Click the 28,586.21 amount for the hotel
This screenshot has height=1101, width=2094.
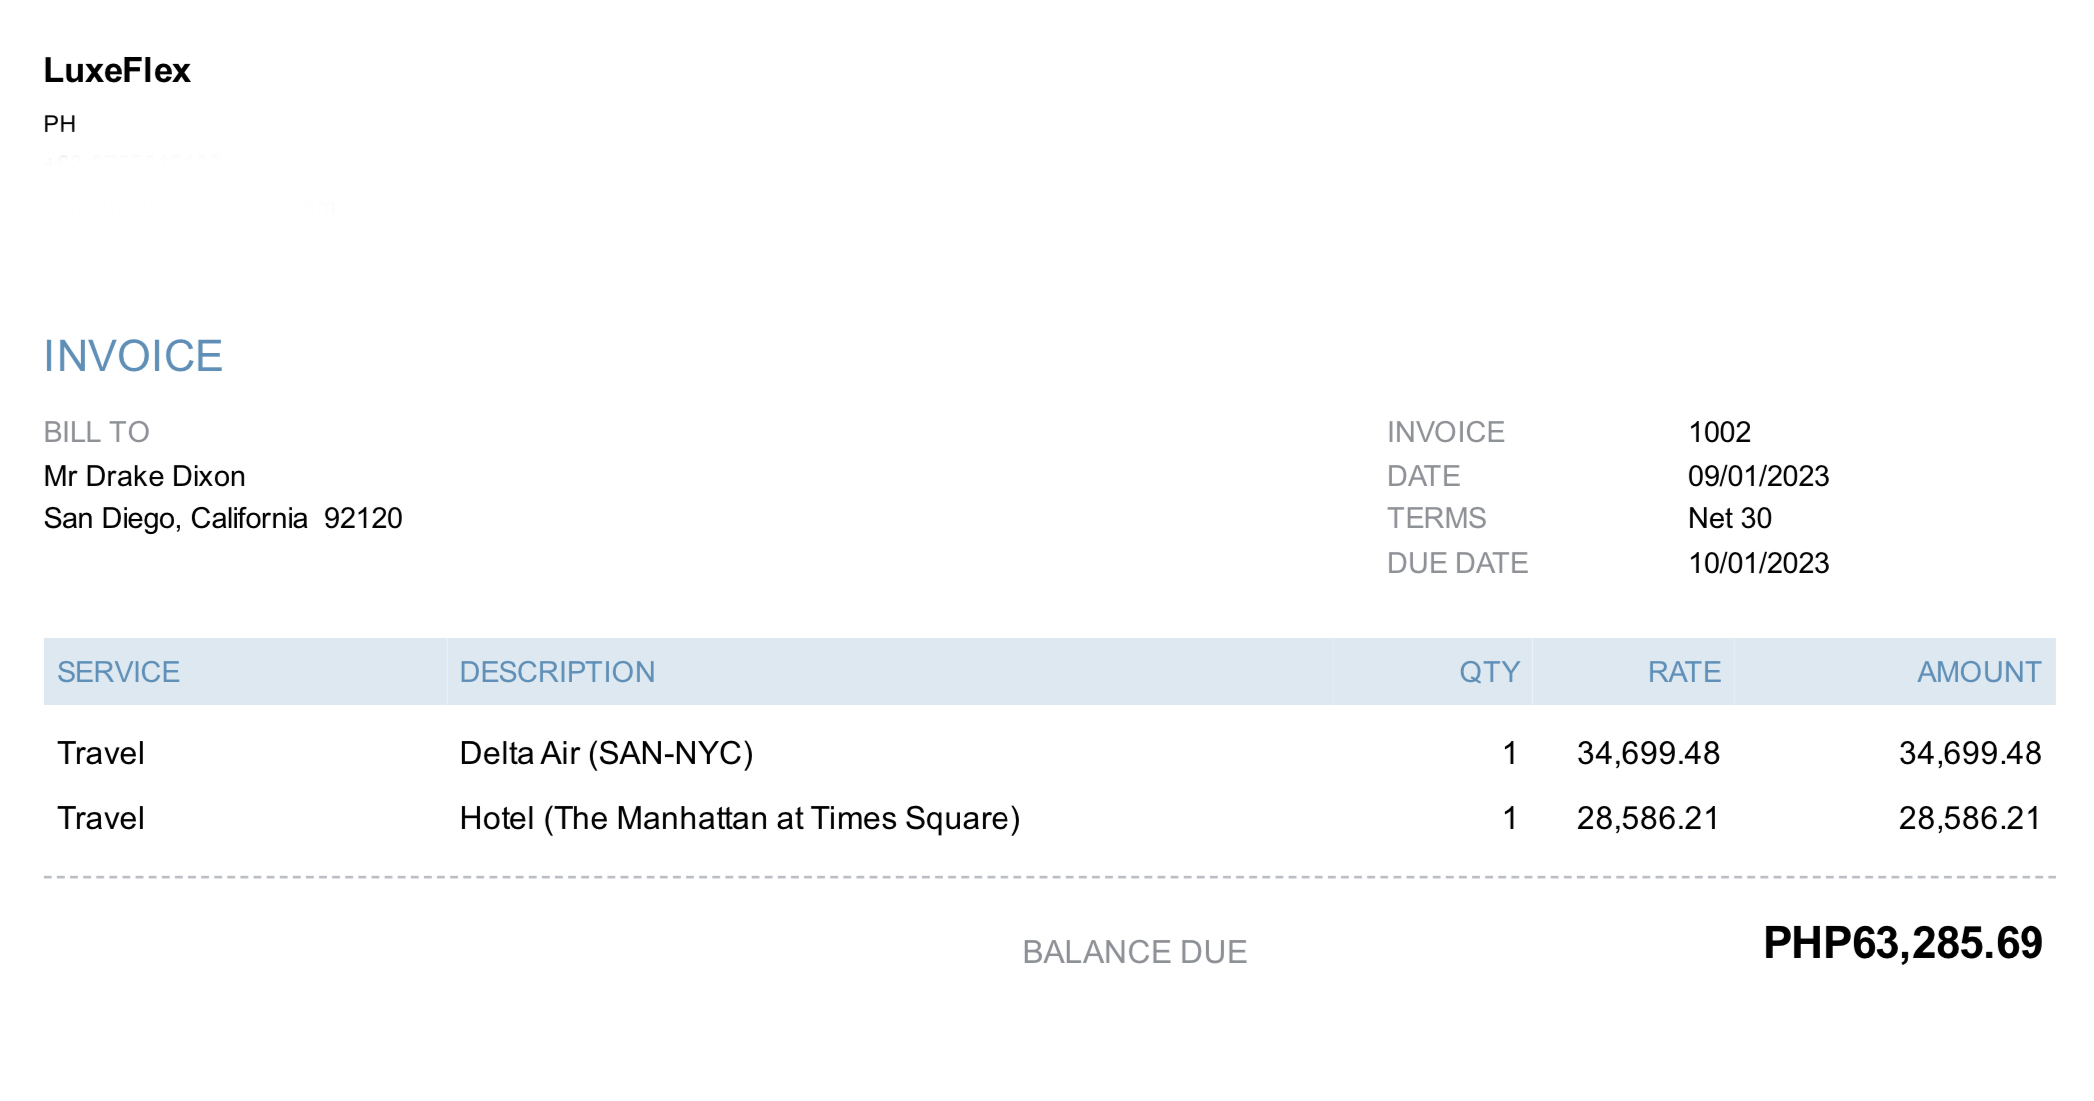coord(1969,819)
